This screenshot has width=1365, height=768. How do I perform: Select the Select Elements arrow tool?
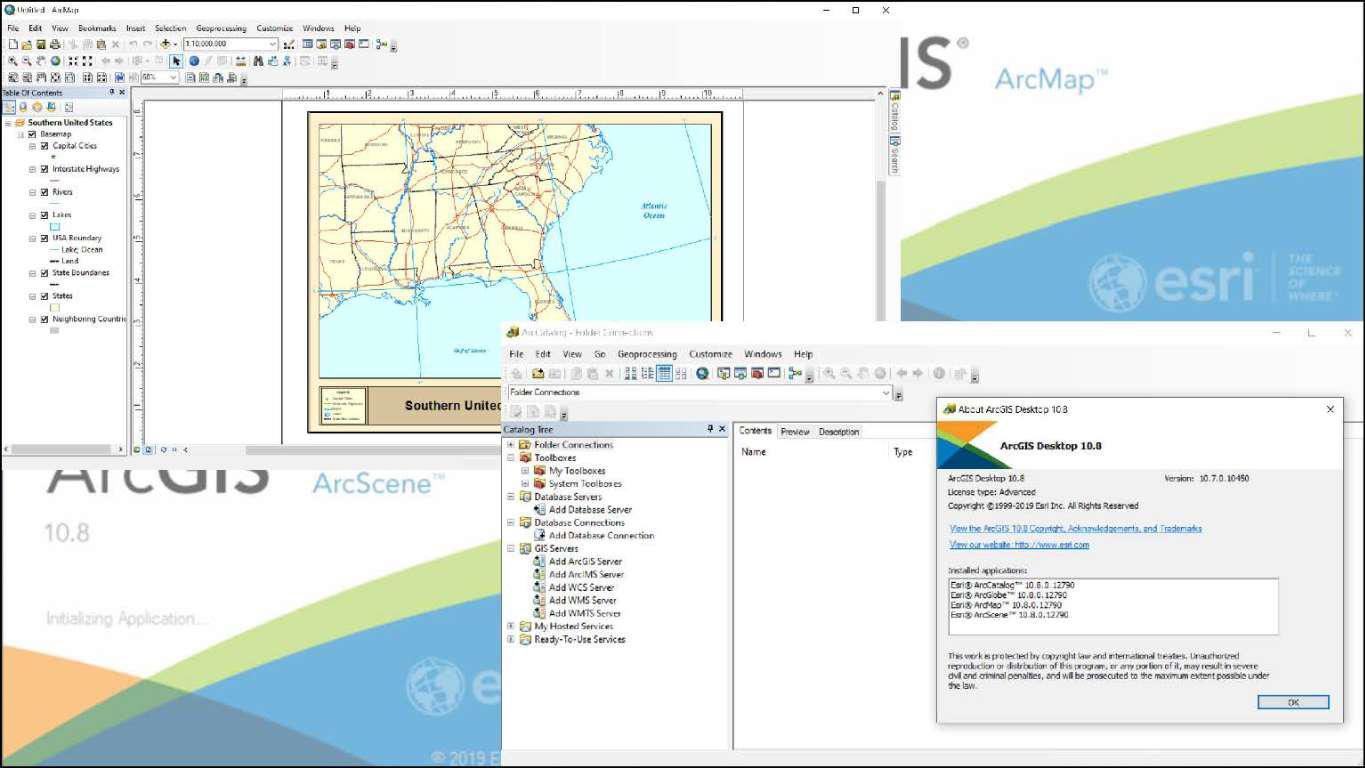click(176, 61)
